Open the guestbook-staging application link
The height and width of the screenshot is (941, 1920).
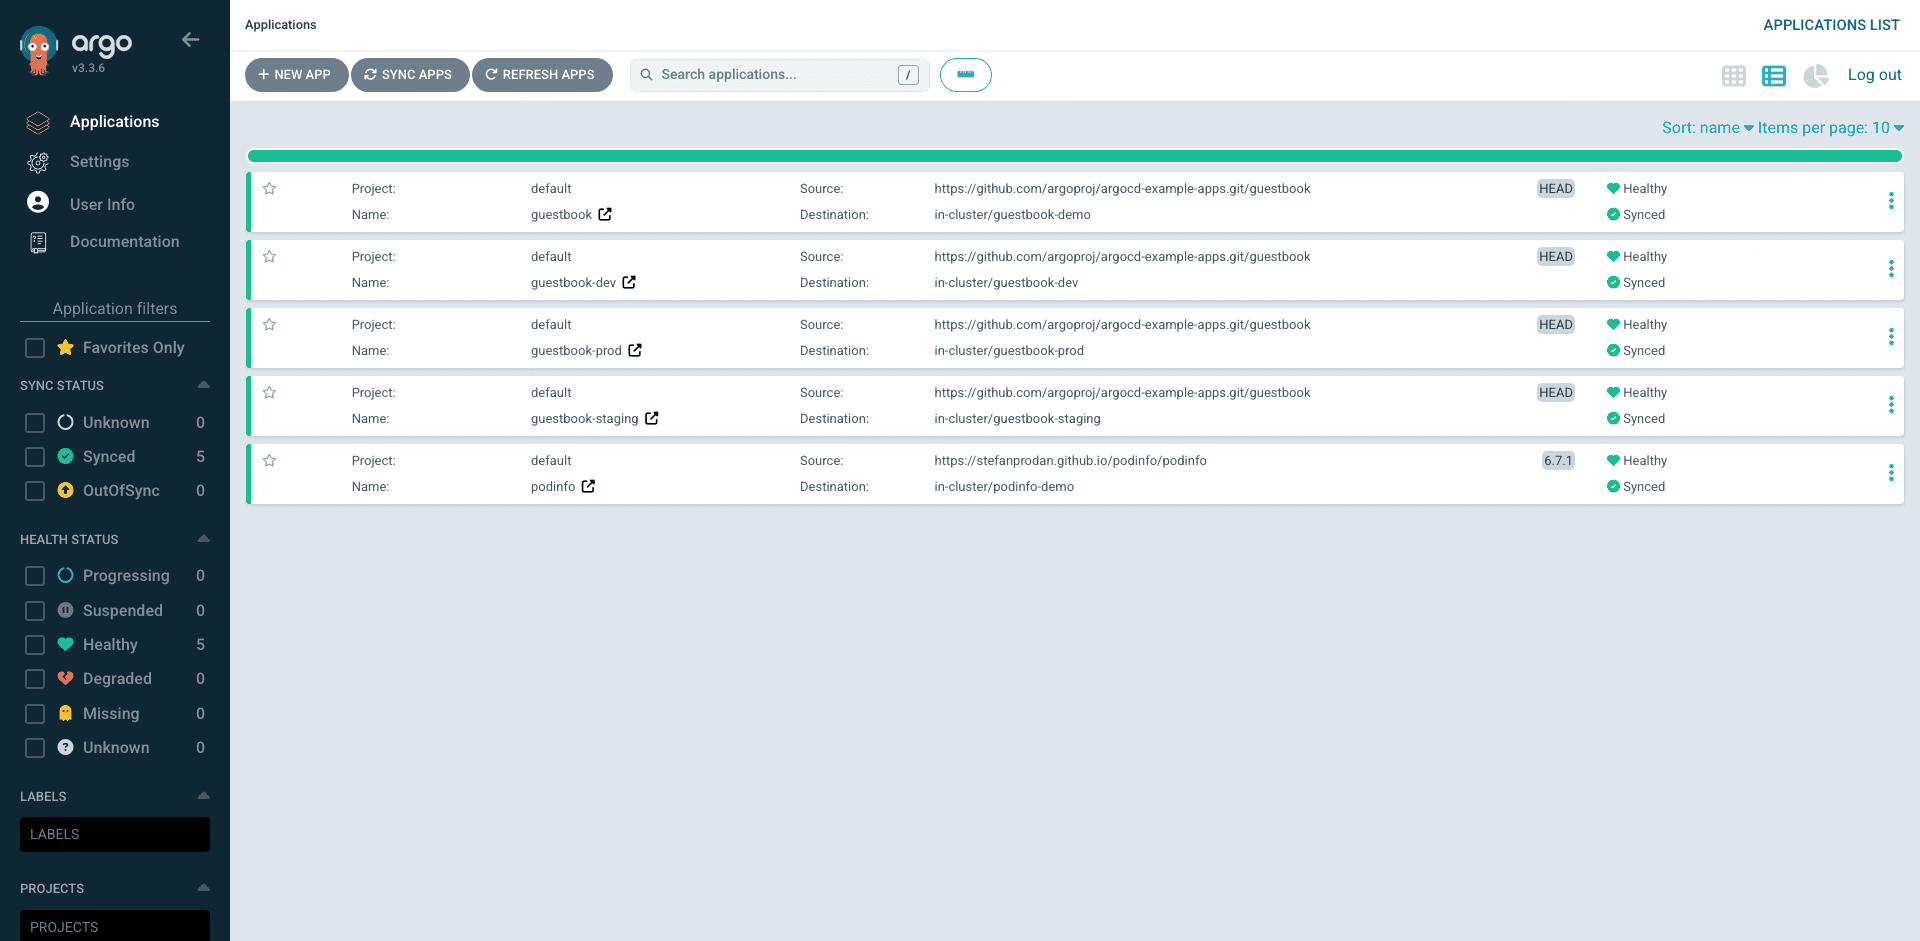[586, 418]
